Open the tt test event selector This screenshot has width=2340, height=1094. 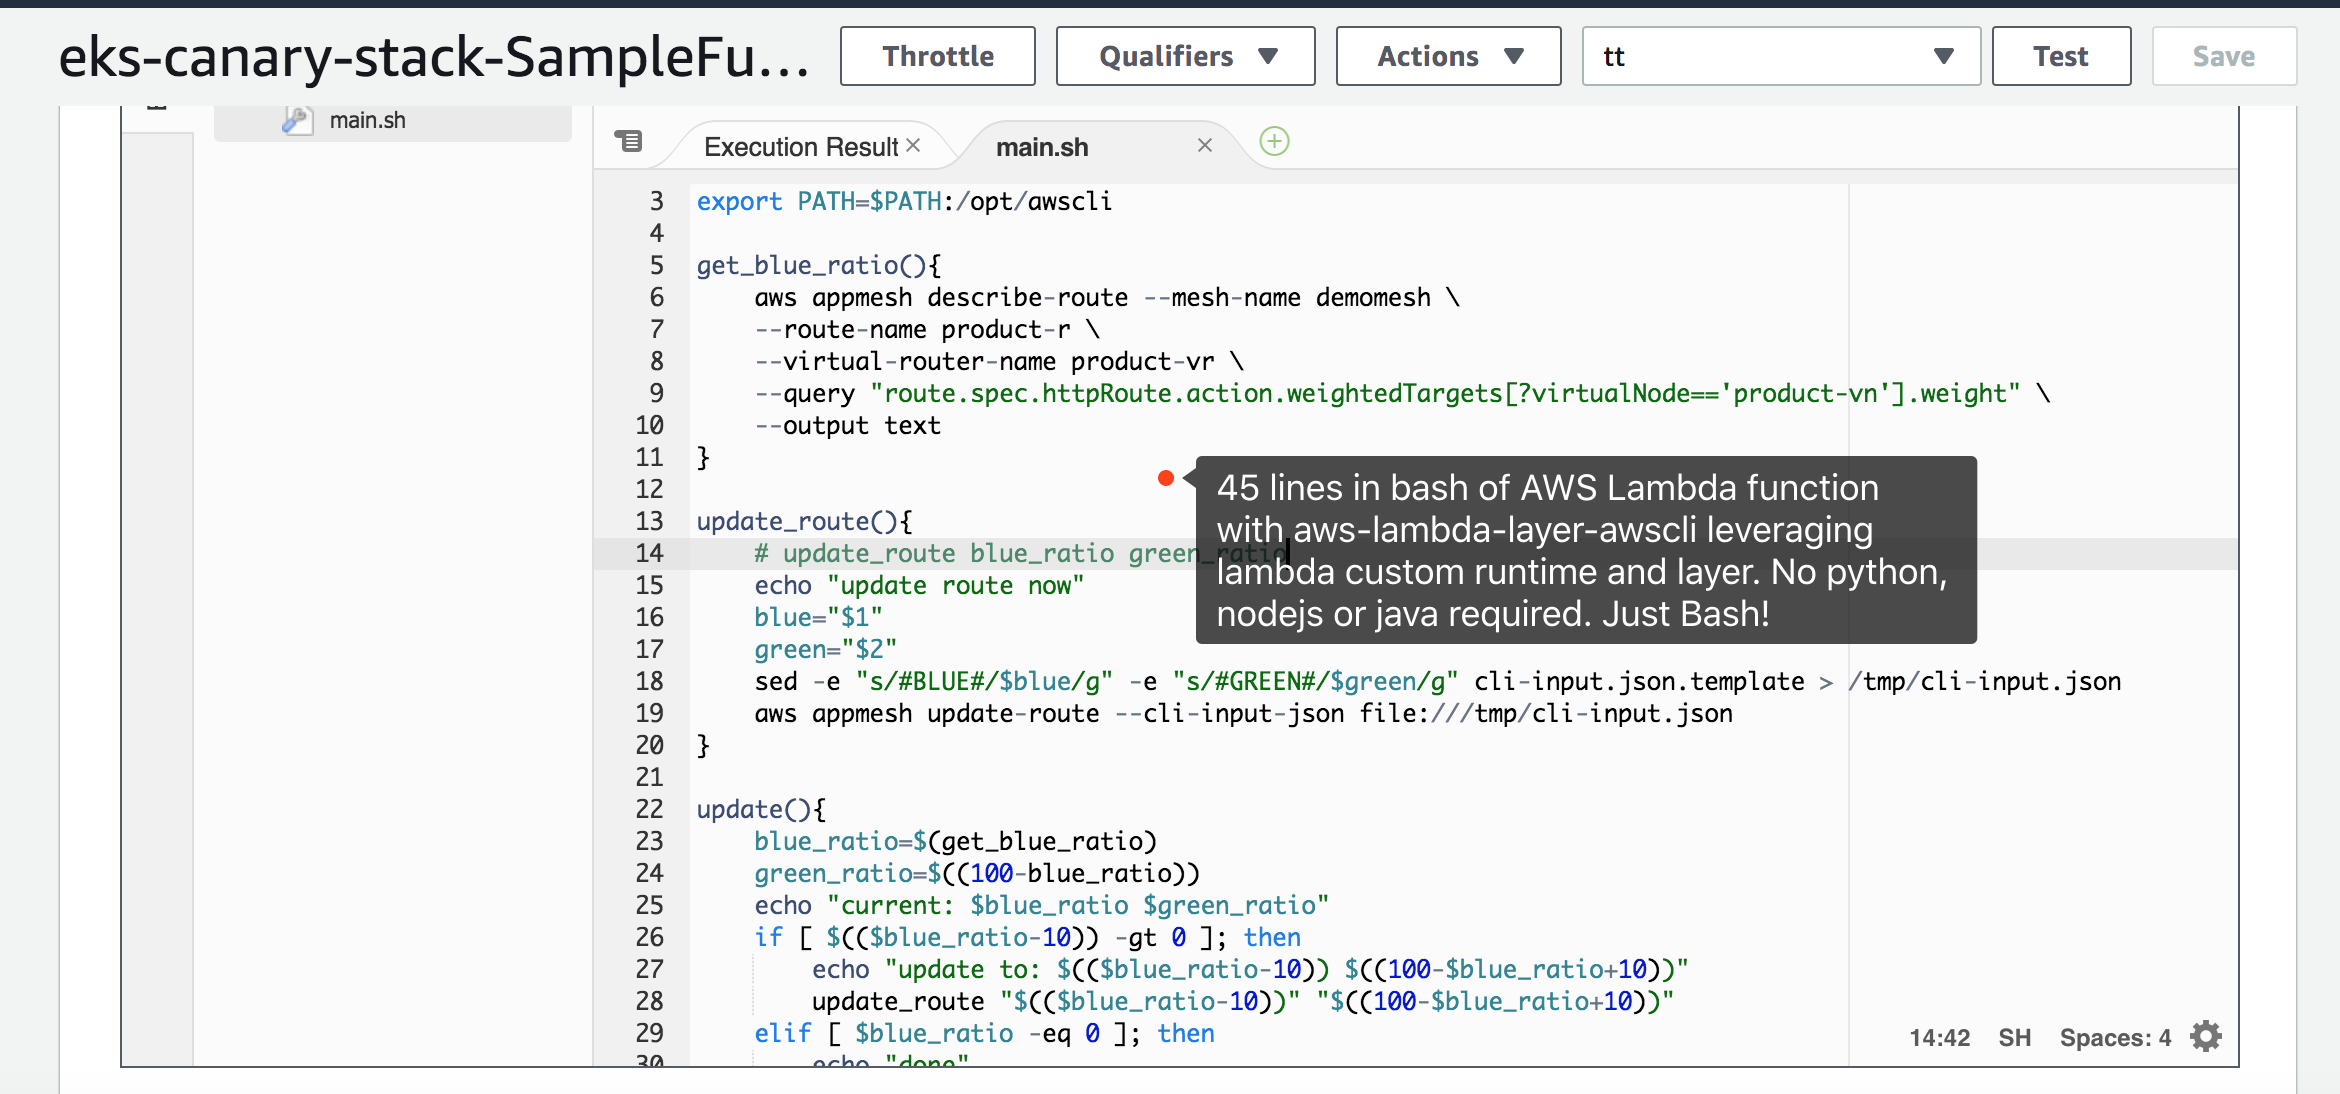tap(1780, 56)
